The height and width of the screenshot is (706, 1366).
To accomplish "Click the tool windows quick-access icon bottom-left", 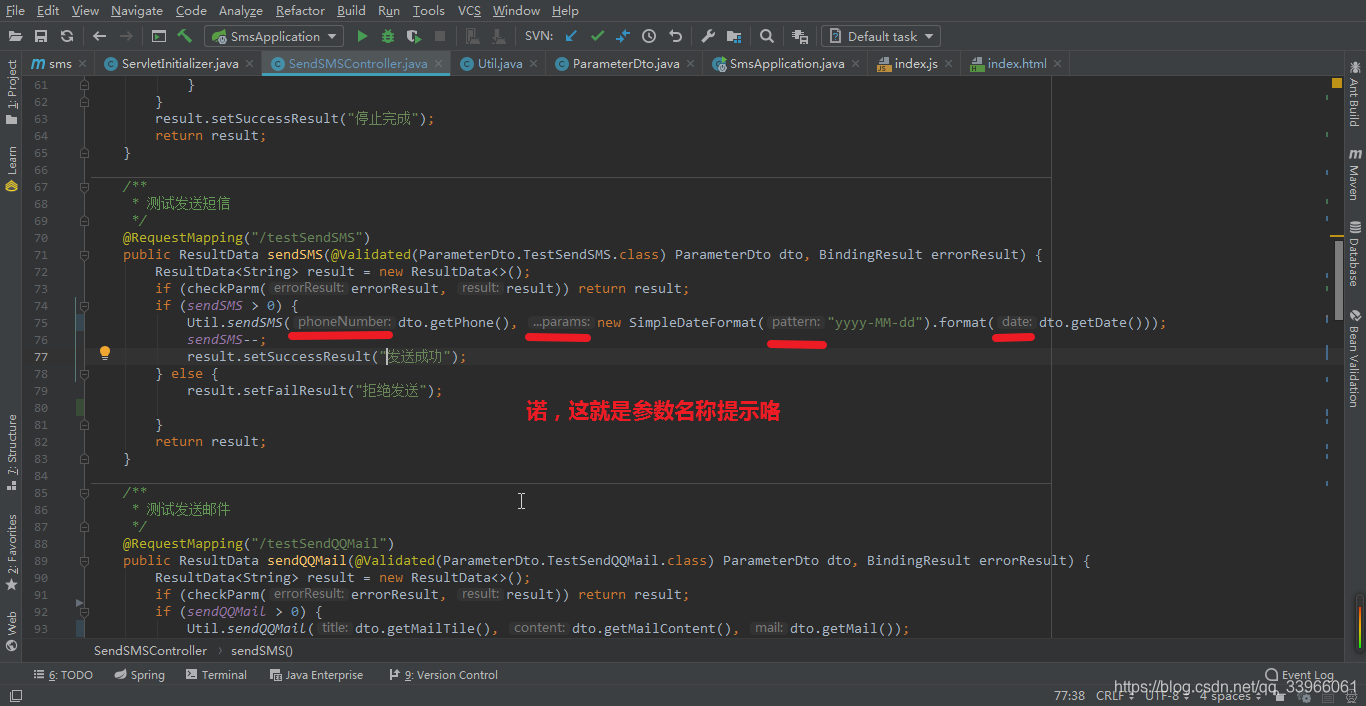I will (x=16, y=696).
